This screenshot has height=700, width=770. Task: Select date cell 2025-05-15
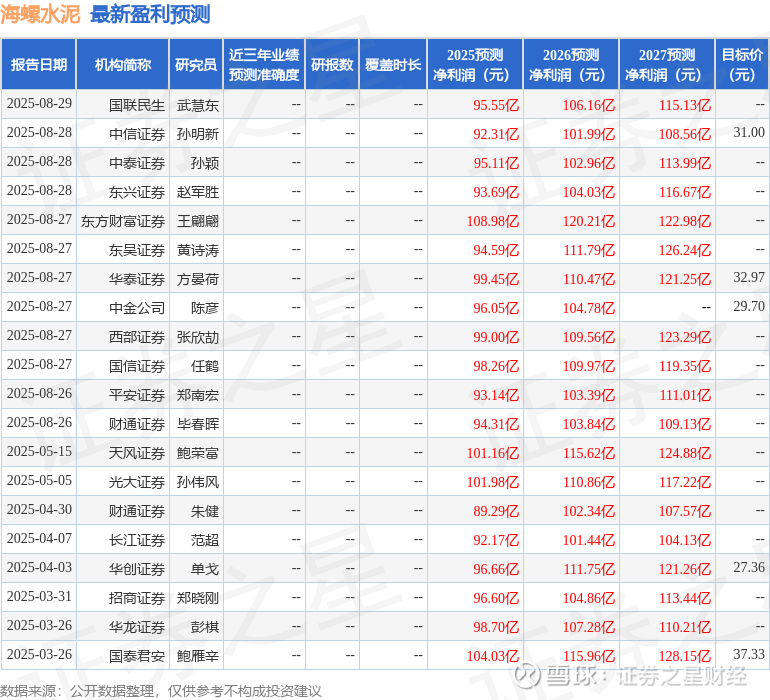click(39, 451)
